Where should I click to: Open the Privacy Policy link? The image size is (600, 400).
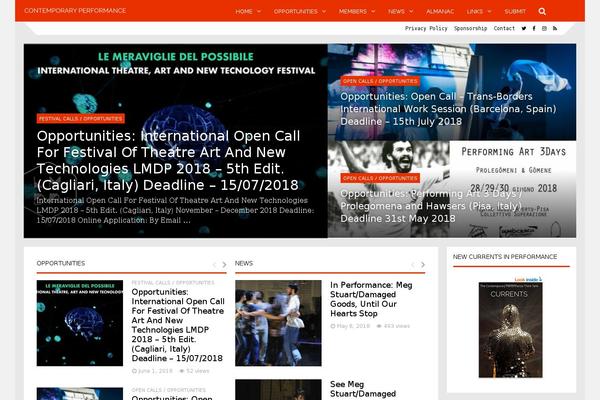pyautogui.click(x=426, y=28)
